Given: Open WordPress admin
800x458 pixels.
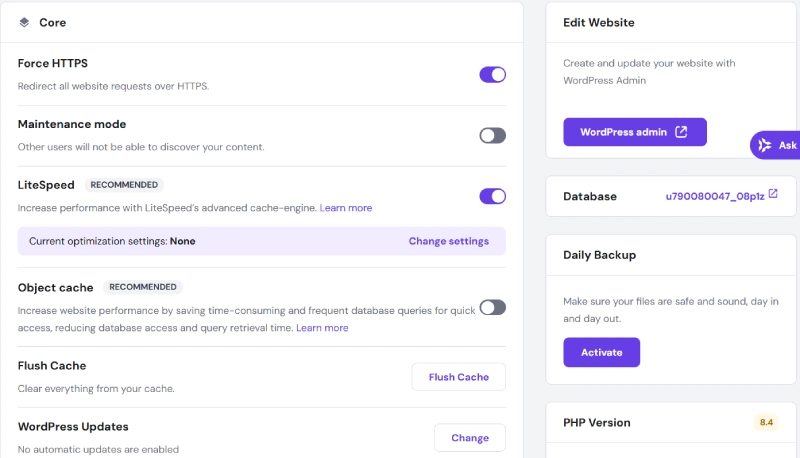Looking at the screenshot, I should (635, 132).
